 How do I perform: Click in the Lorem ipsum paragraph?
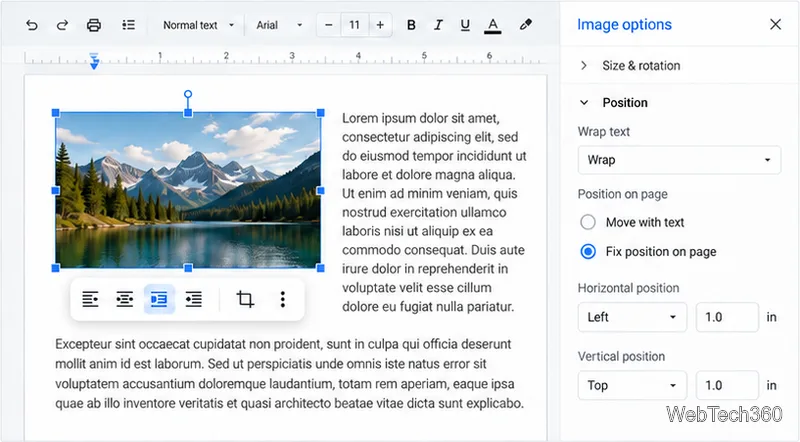click(434, 212)
